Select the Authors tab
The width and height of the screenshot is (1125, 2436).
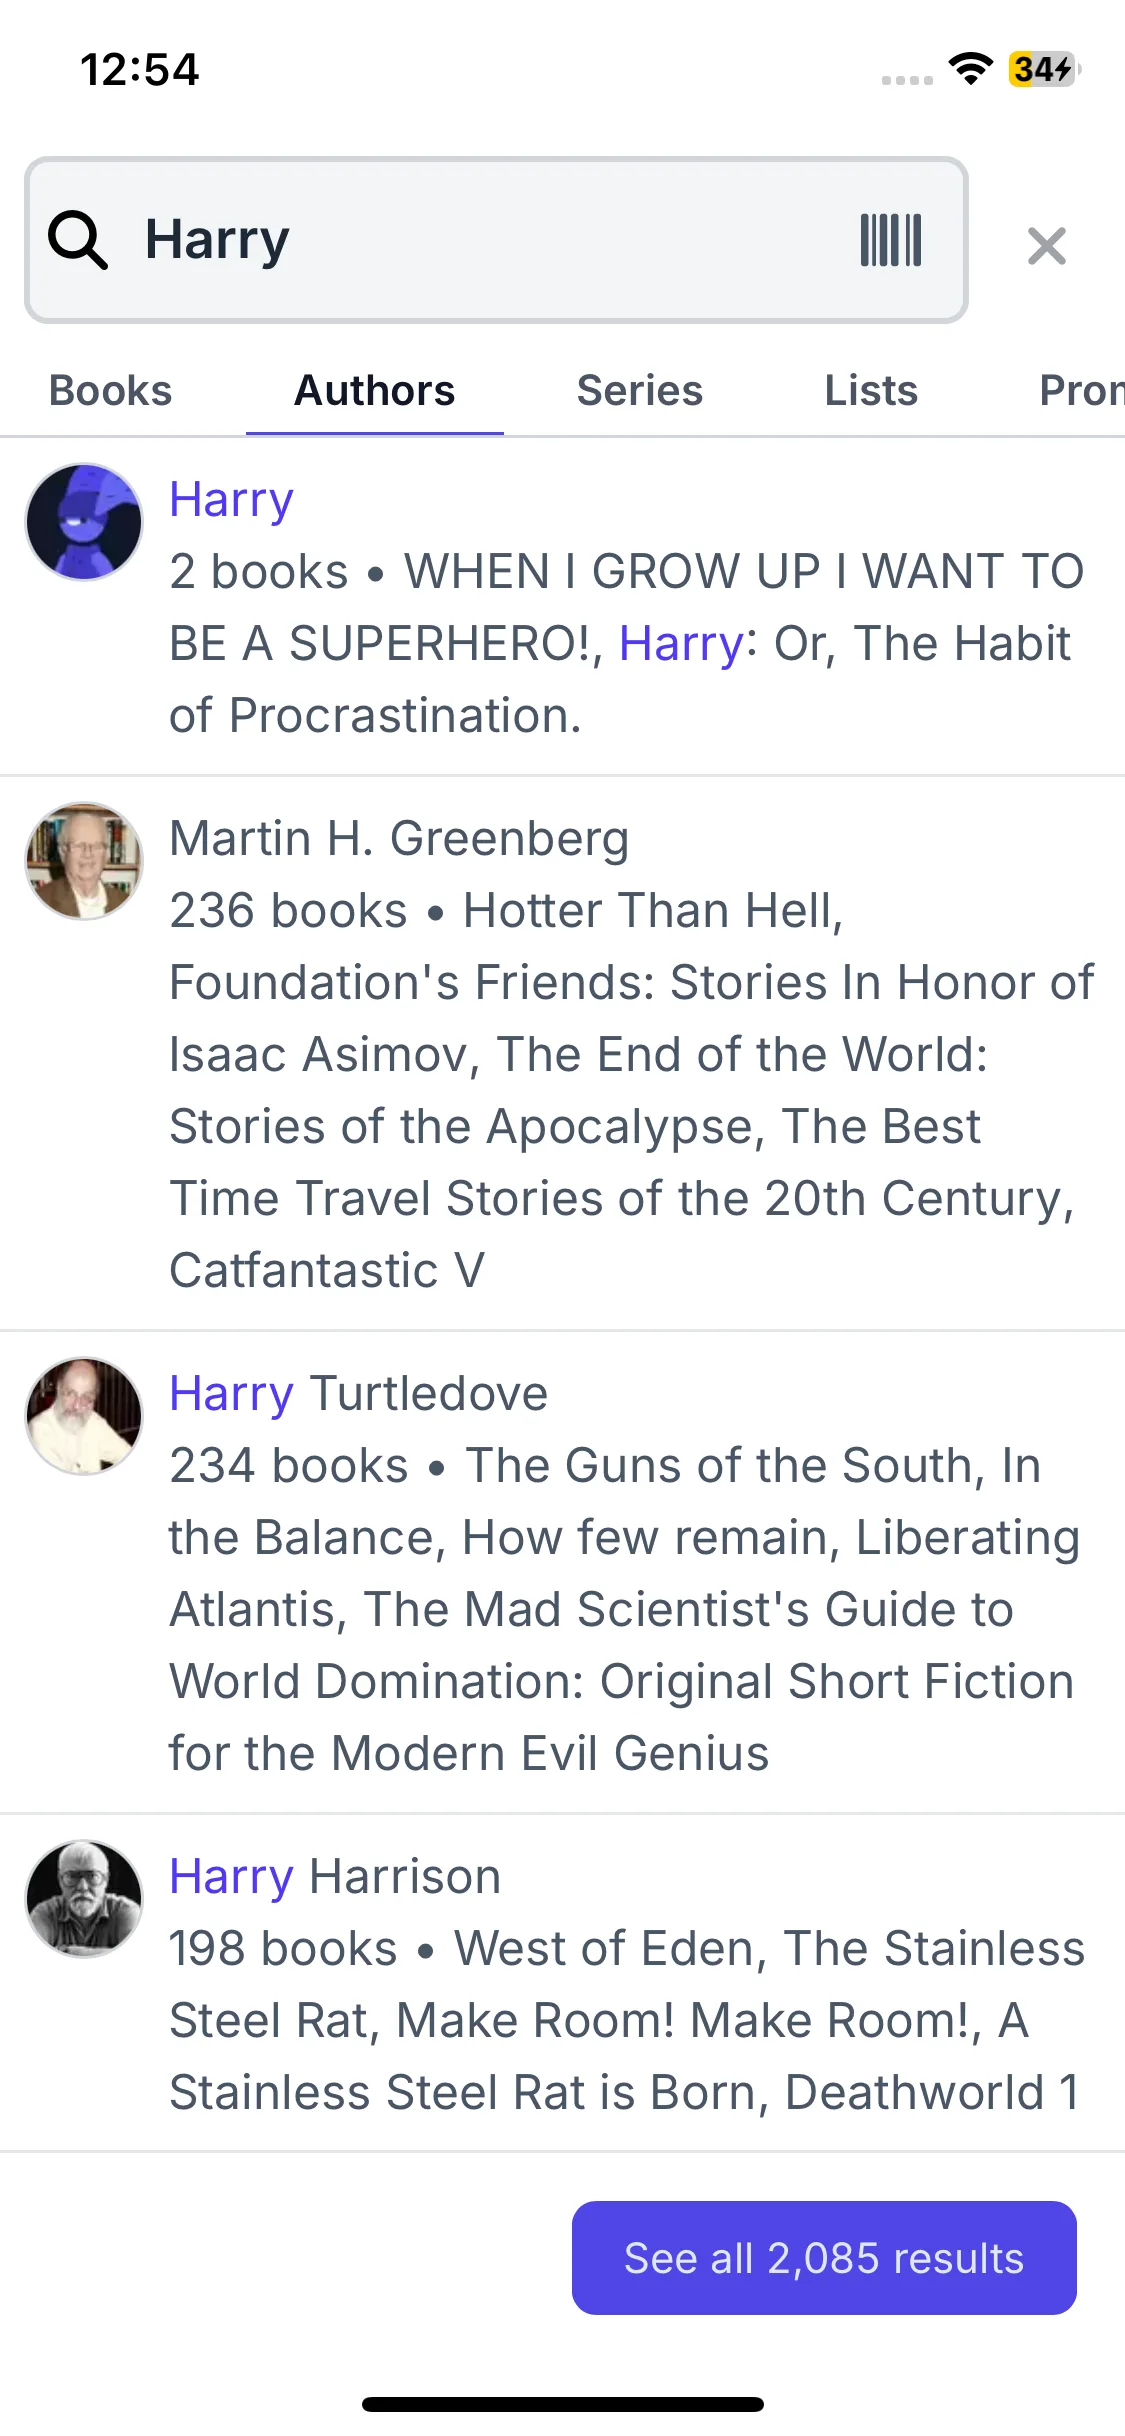[374, 391]
